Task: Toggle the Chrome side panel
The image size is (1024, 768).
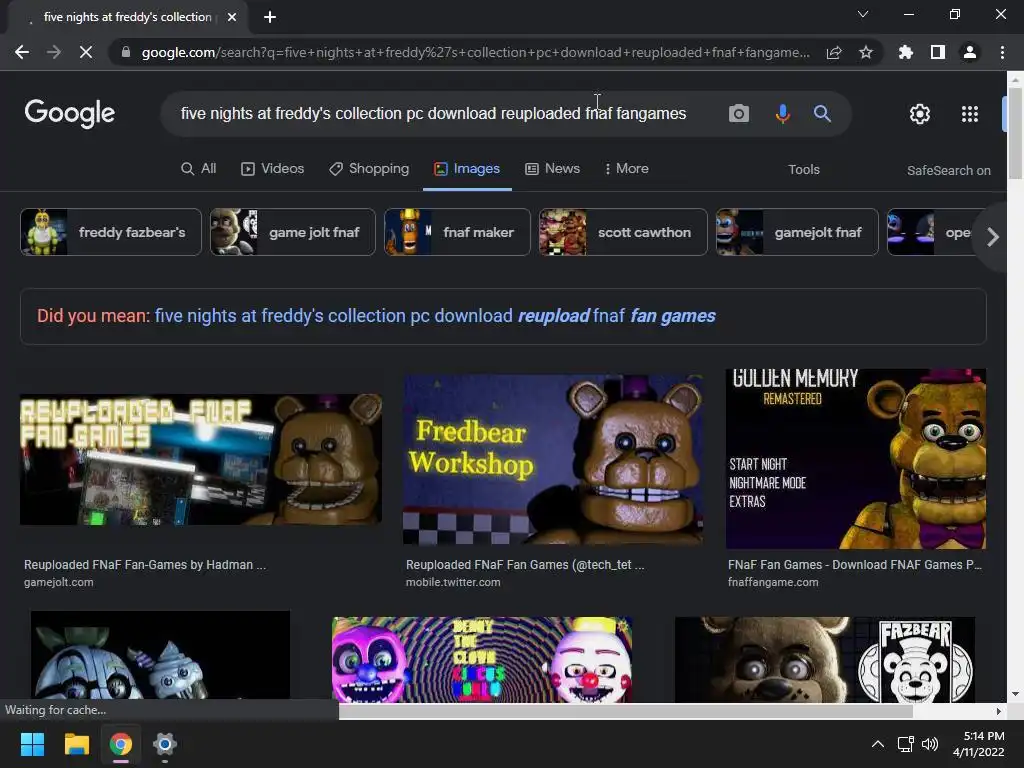Action: point(938,52)
